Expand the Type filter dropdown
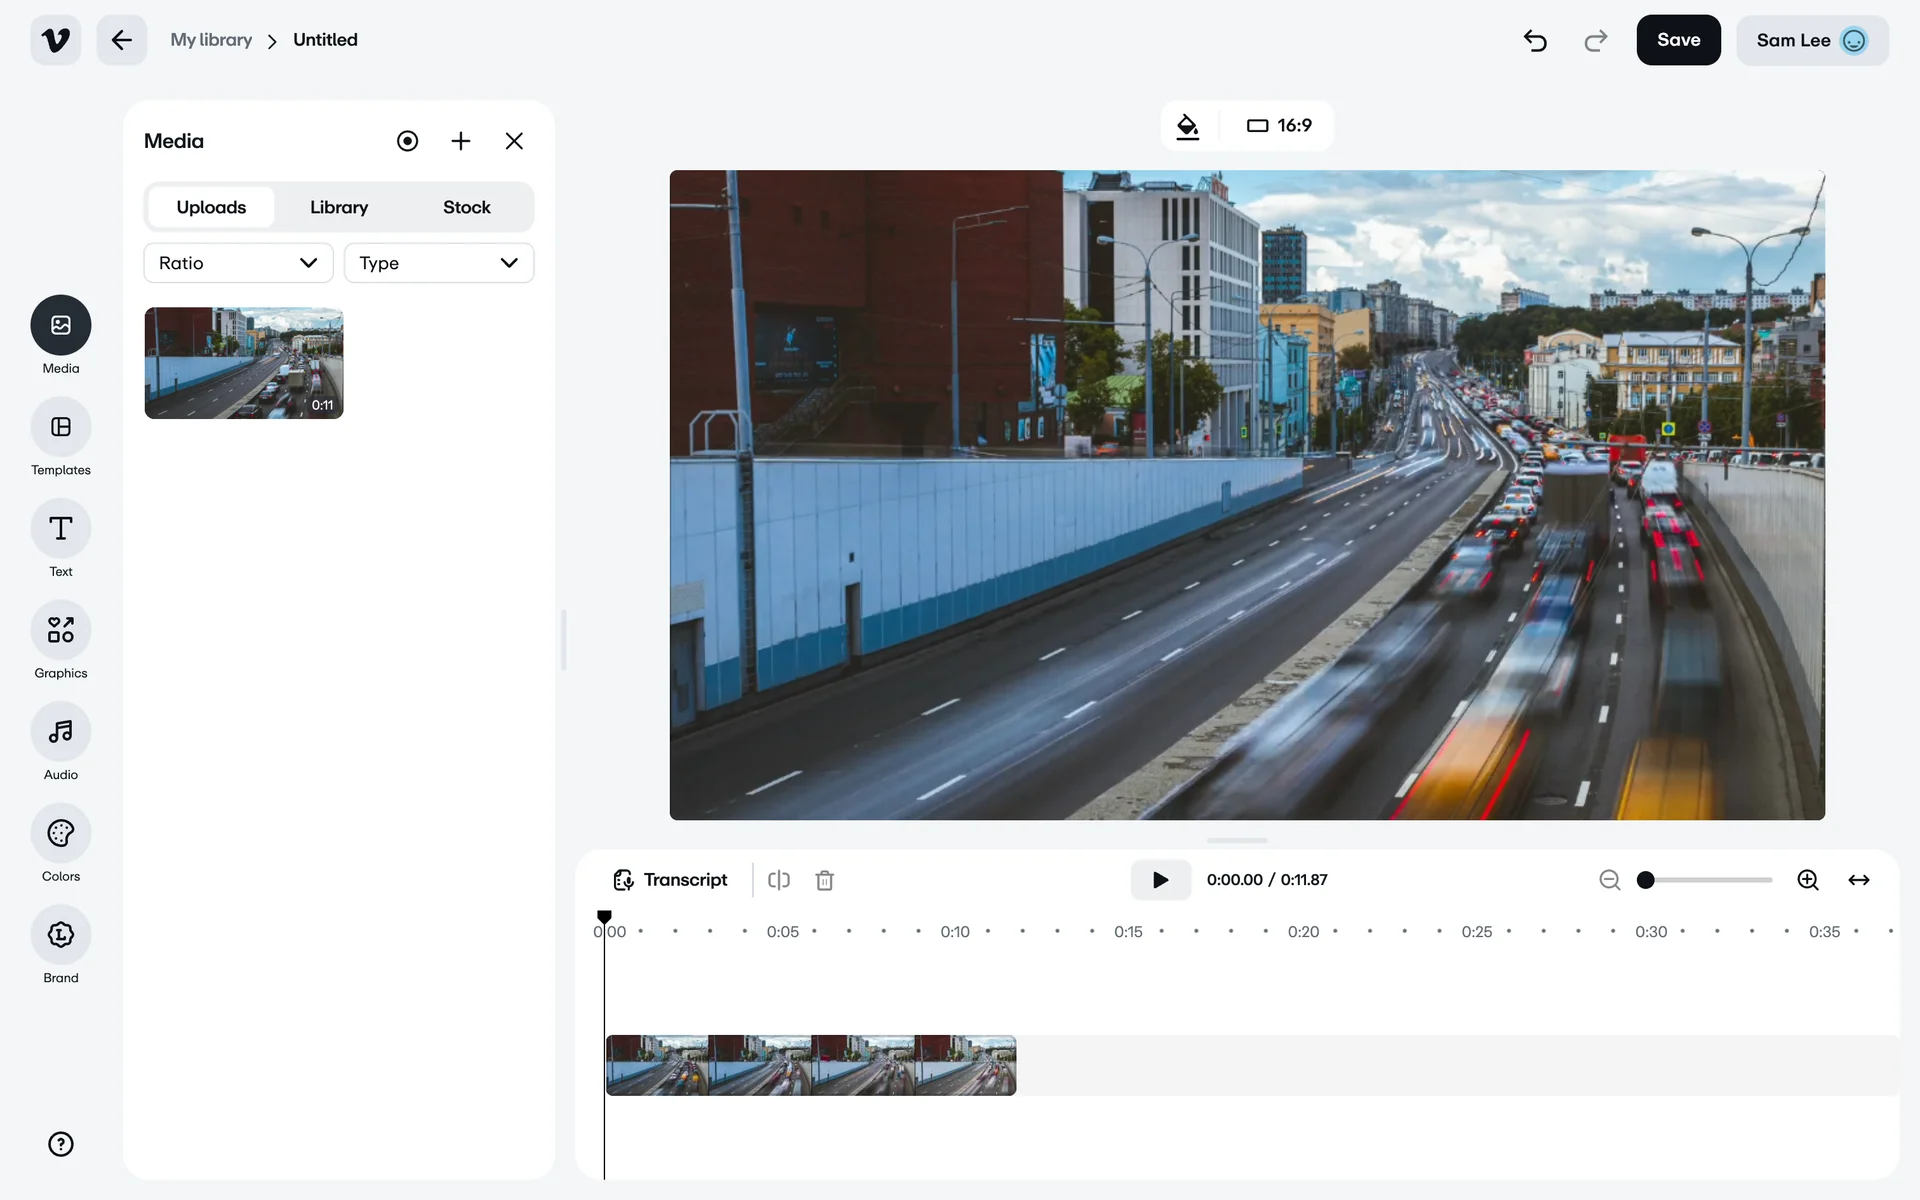This screenshot has height=1200, width=1920. [438, 263]
